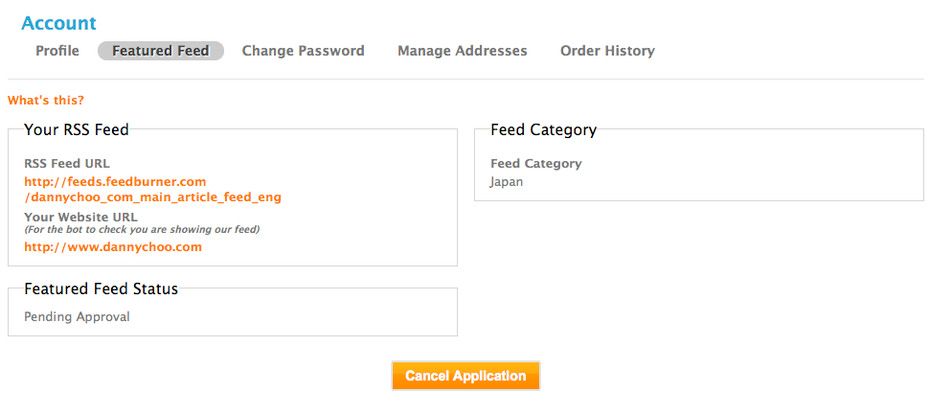The image size is (930, 415).
Task: View the Order History tab
Action: tap(607, 51)
